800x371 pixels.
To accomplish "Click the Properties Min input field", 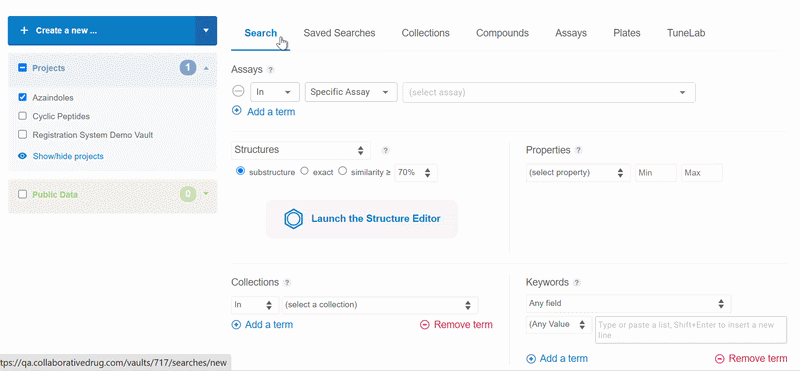I will tap(656, 173).
